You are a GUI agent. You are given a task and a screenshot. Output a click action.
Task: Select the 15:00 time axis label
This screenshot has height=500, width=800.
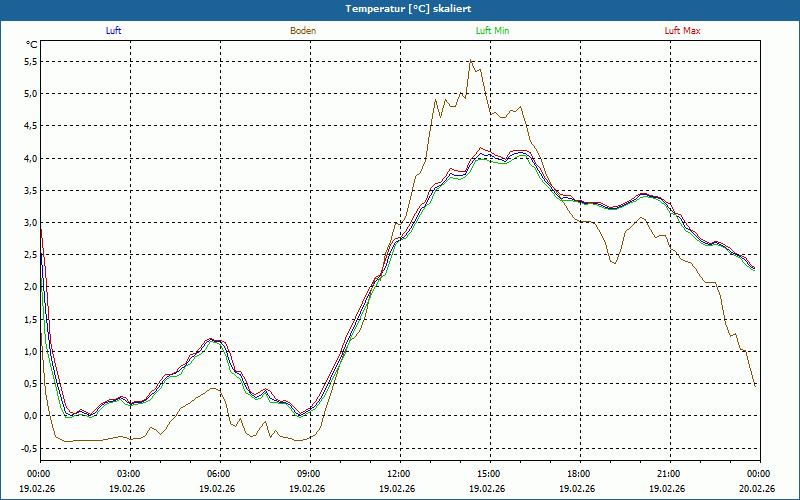coord(489,474)
